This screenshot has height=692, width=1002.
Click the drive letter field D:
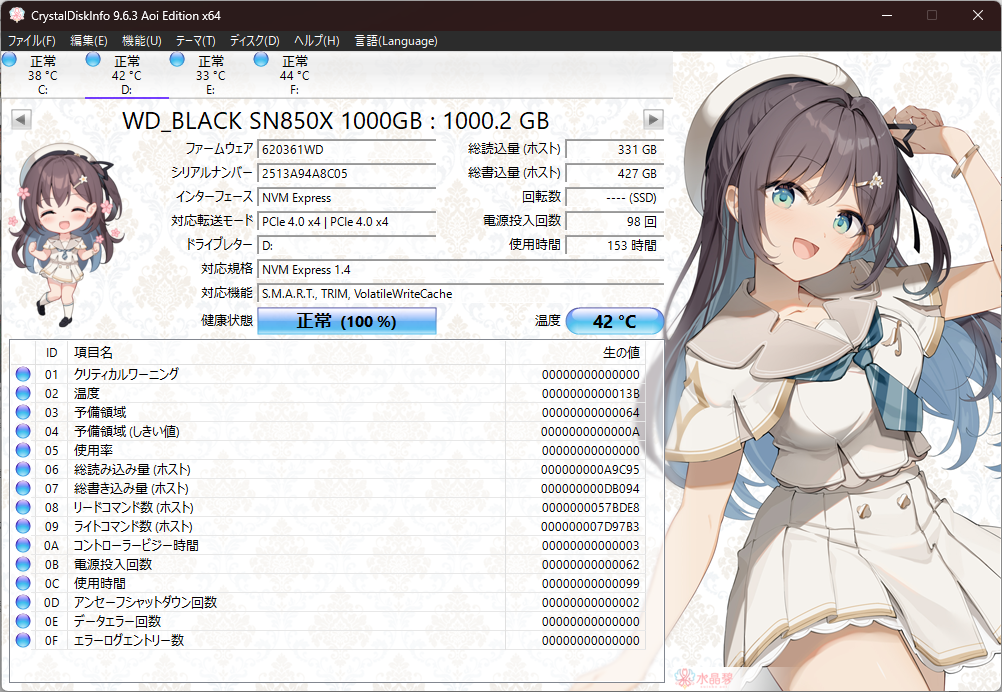pos(346,245)
